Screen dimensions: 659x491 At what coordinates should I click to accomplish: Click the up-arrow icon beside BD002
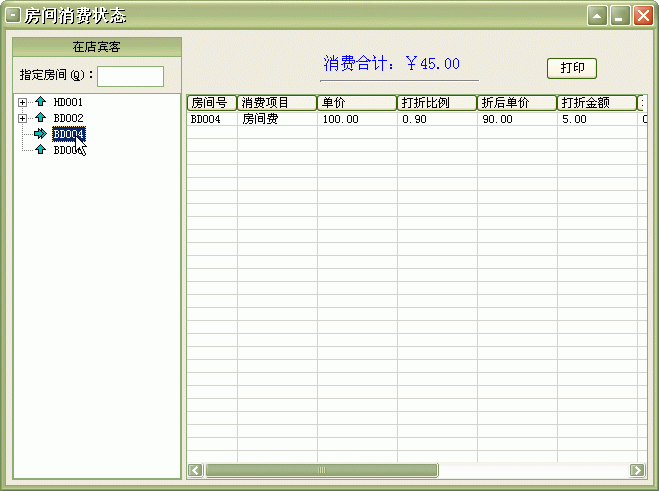click(40, 118)
